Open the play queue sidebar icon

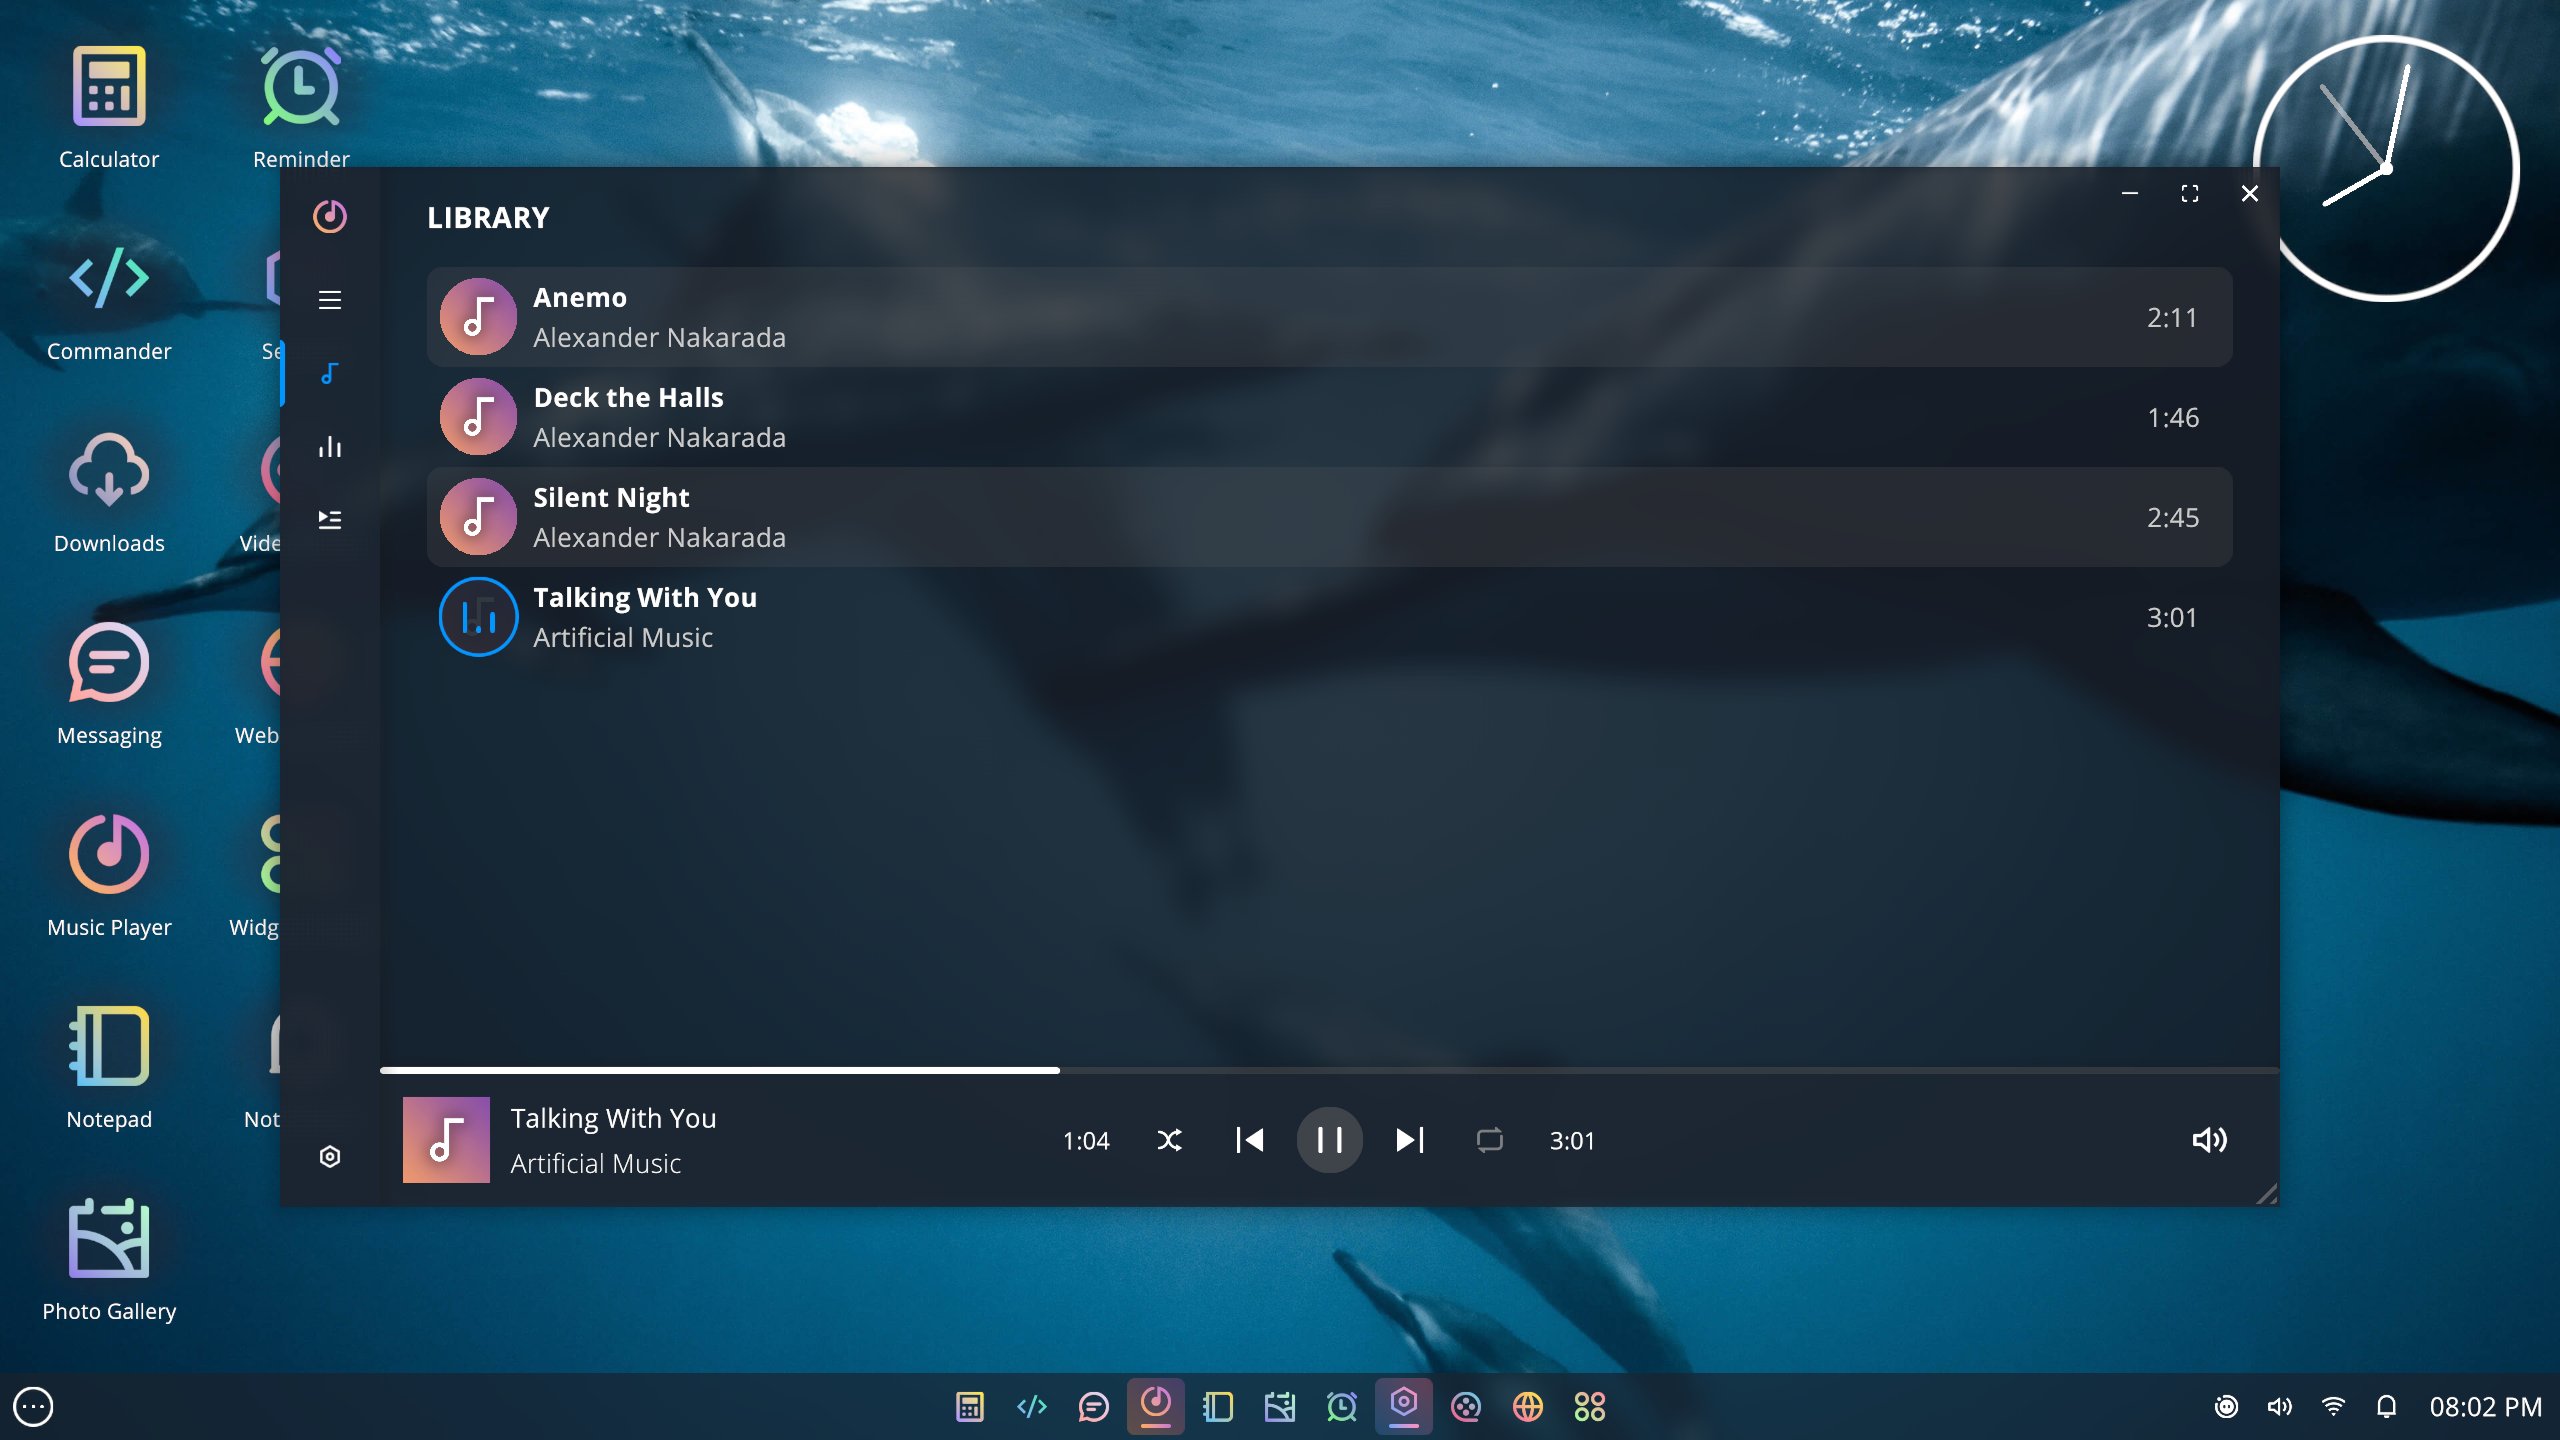coord(330,519)
